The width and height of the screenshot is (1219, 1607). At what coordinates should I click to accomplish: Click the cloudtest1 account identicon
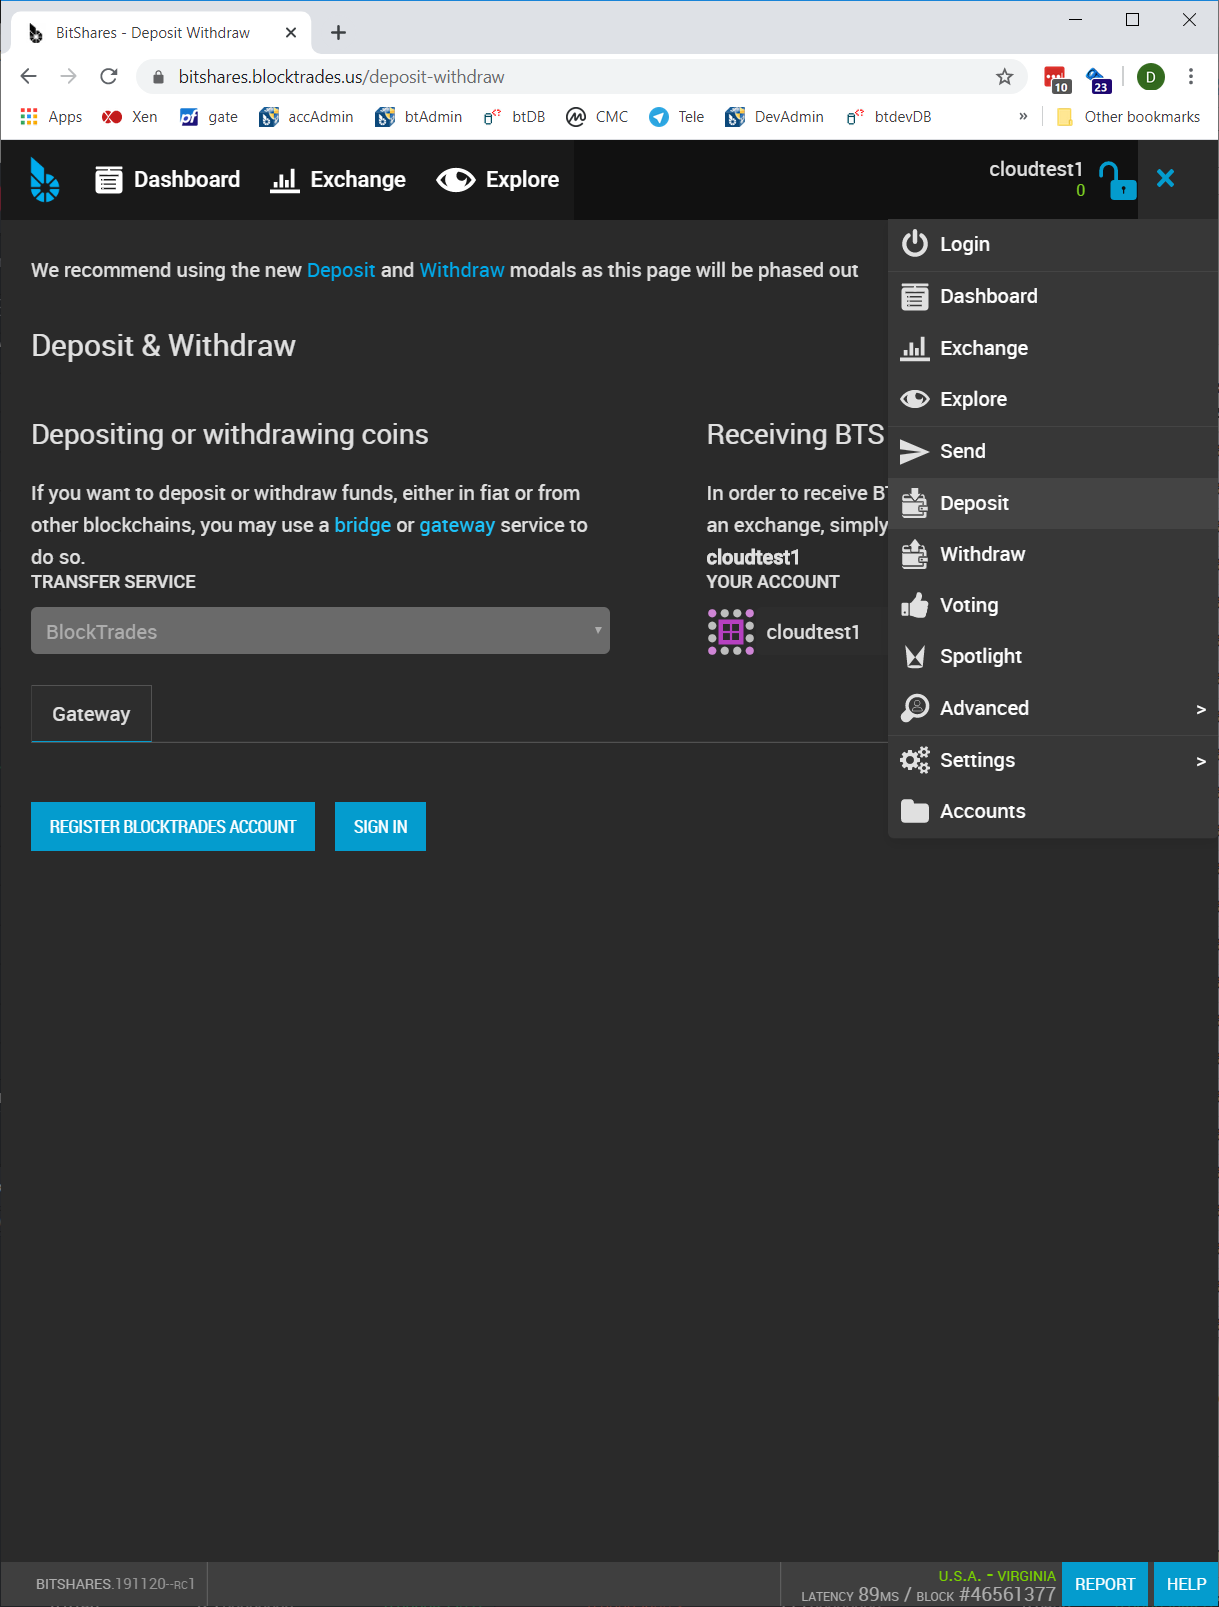click(x=731, y=632)
